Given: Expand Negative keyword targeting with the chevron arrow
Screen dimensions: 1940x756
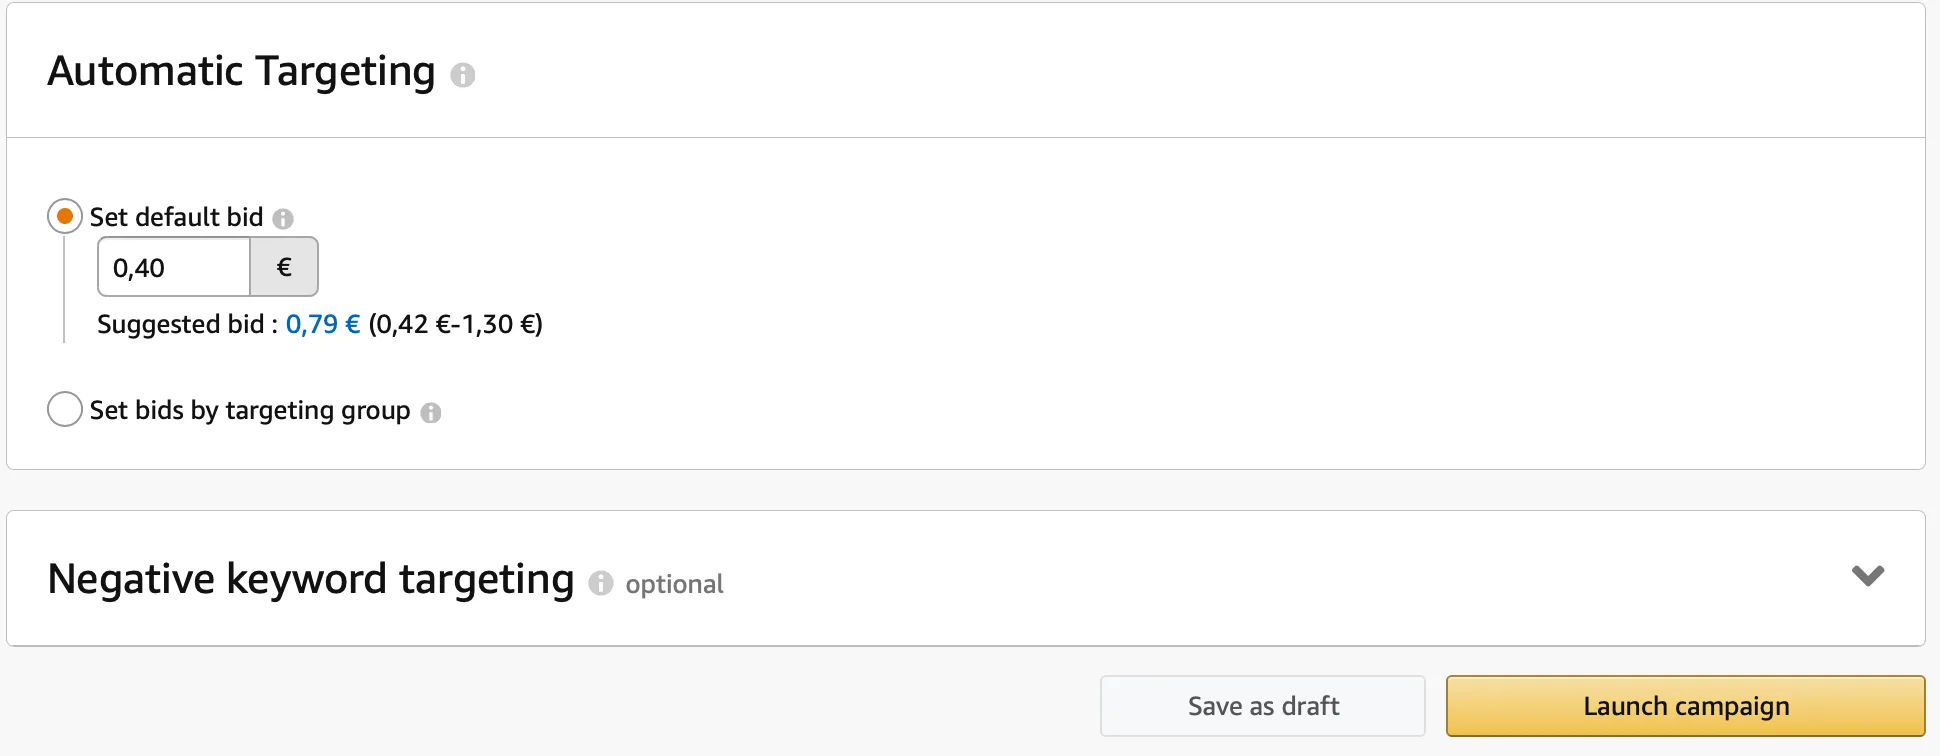Looking at the screenshot, I should tap(1868, 576).
